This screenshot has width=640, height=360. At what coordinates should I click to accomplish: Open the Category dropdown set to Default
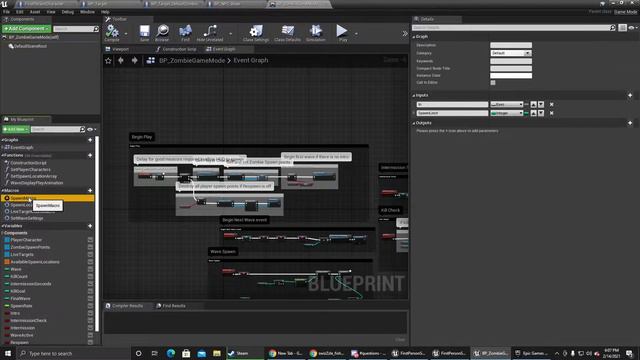(x=511, y=53)
